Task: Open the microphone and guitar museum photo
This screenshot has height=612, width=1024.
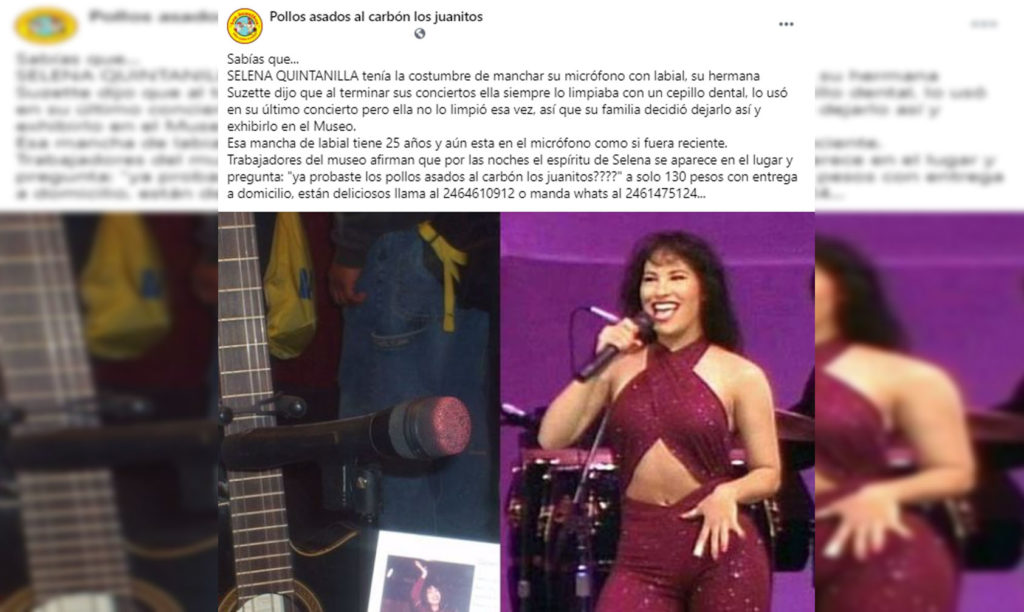Action: coord(359,412)
